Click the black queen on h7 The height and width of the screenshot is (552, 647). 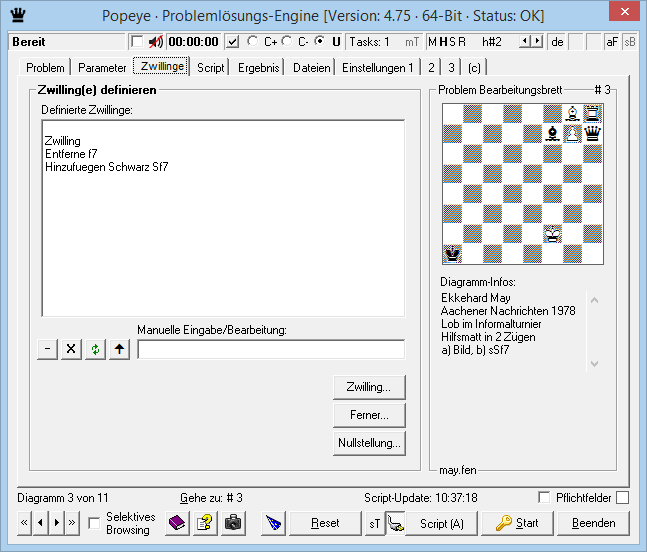(593, 133)
